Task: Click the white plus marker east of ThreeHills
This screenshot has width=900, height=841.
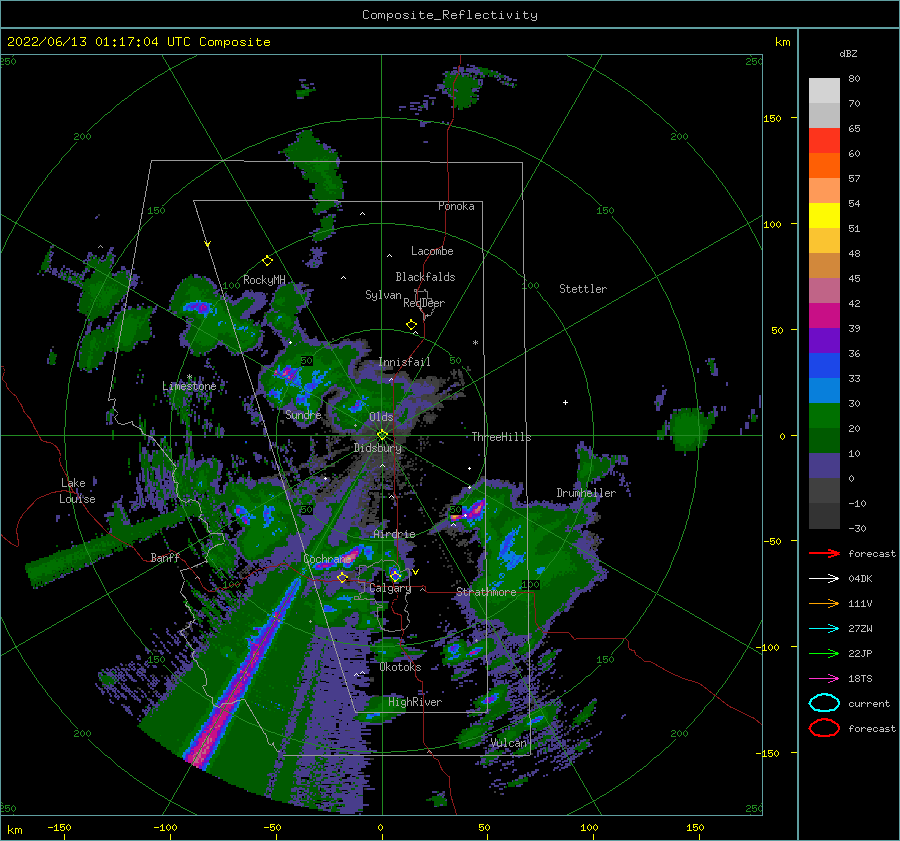Action: point(565,402)
